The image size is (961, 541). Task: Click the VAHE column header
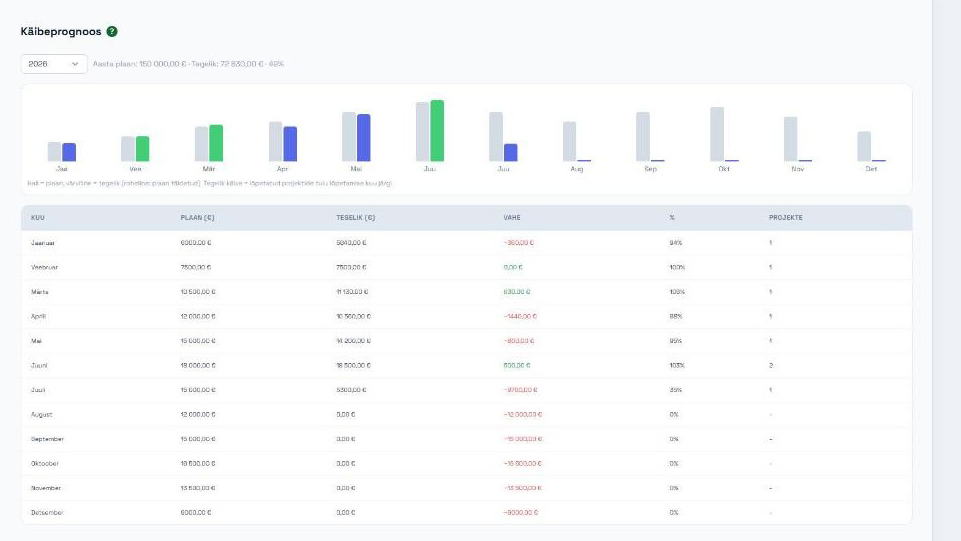pyautogui.click(x=512, y=218)
